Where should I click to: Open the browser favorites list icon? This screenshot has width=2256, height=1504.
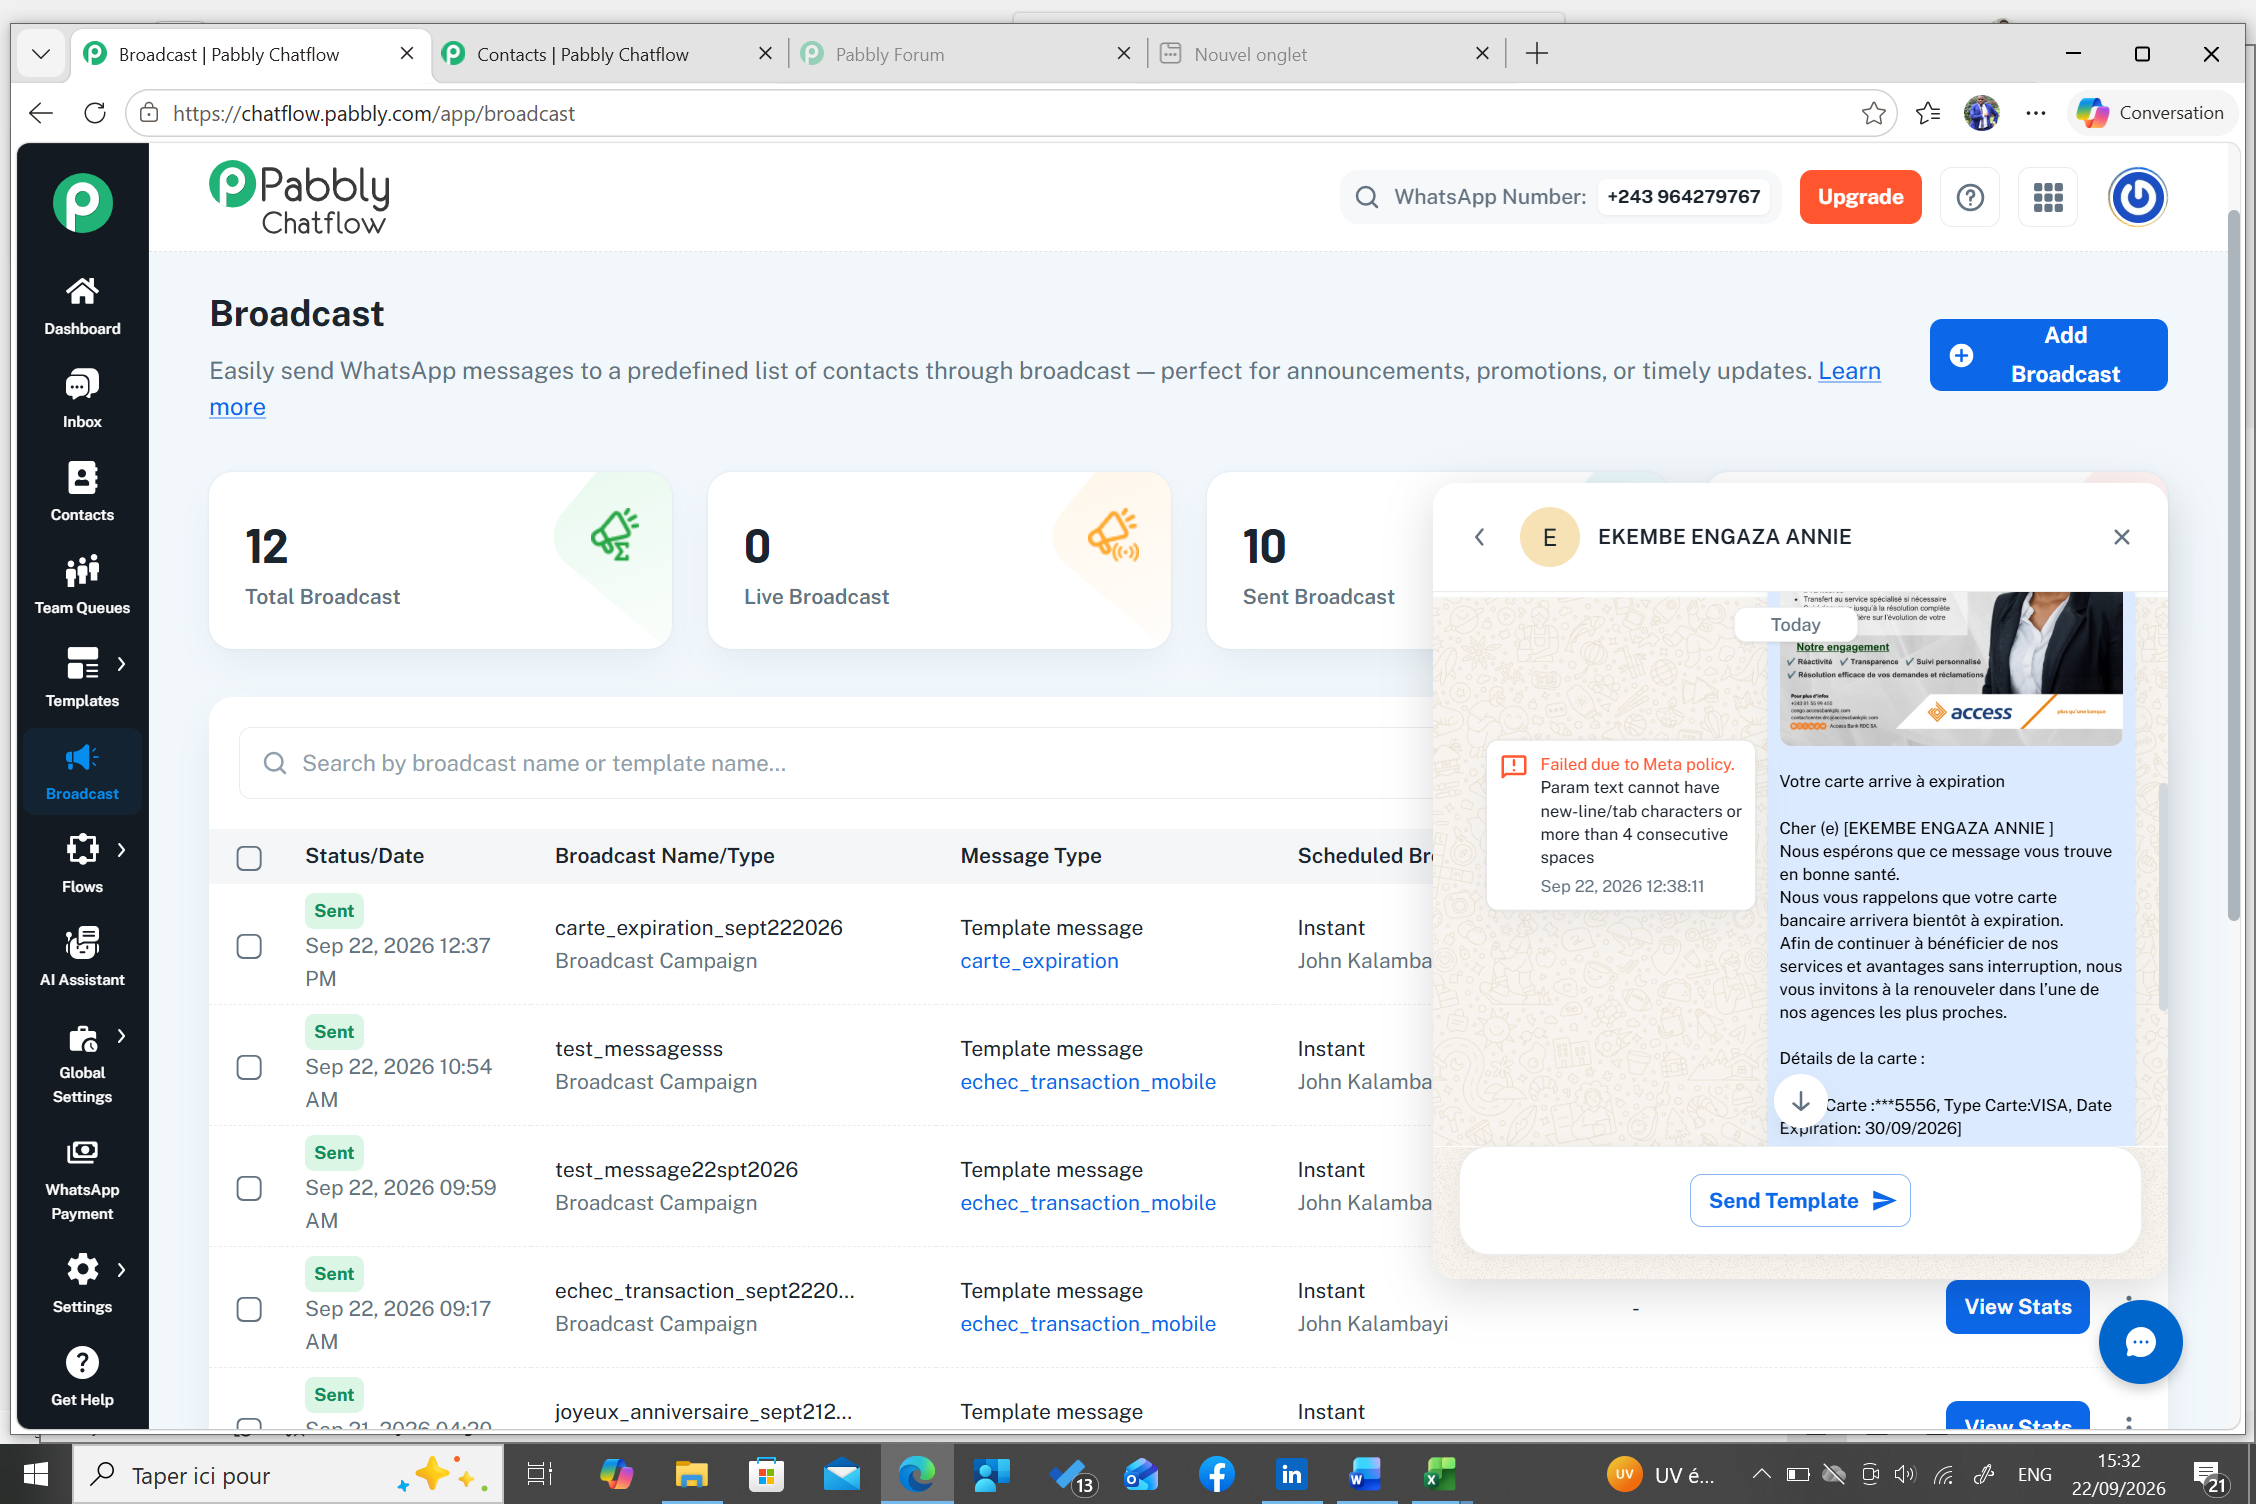click(x=1928, y=113)
